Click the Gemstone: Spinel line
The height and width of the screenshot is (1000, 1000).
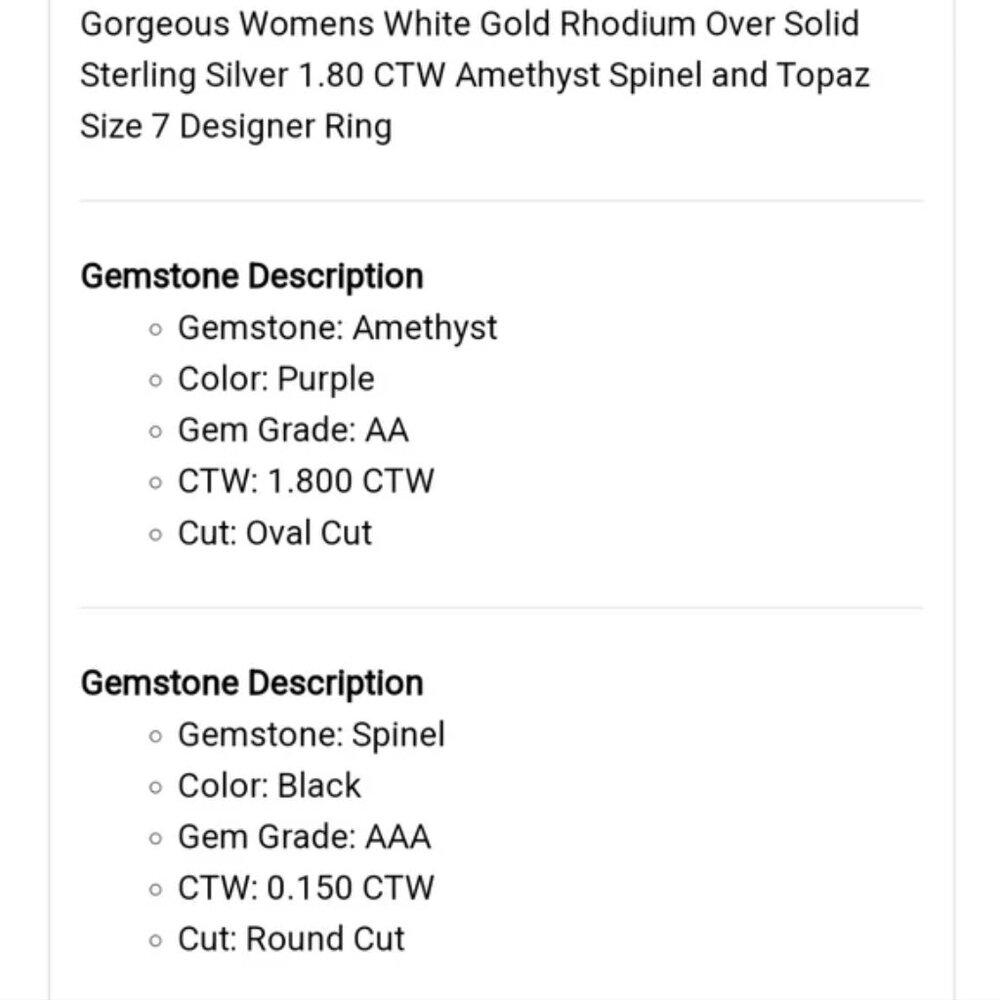(x=311, y=735)
